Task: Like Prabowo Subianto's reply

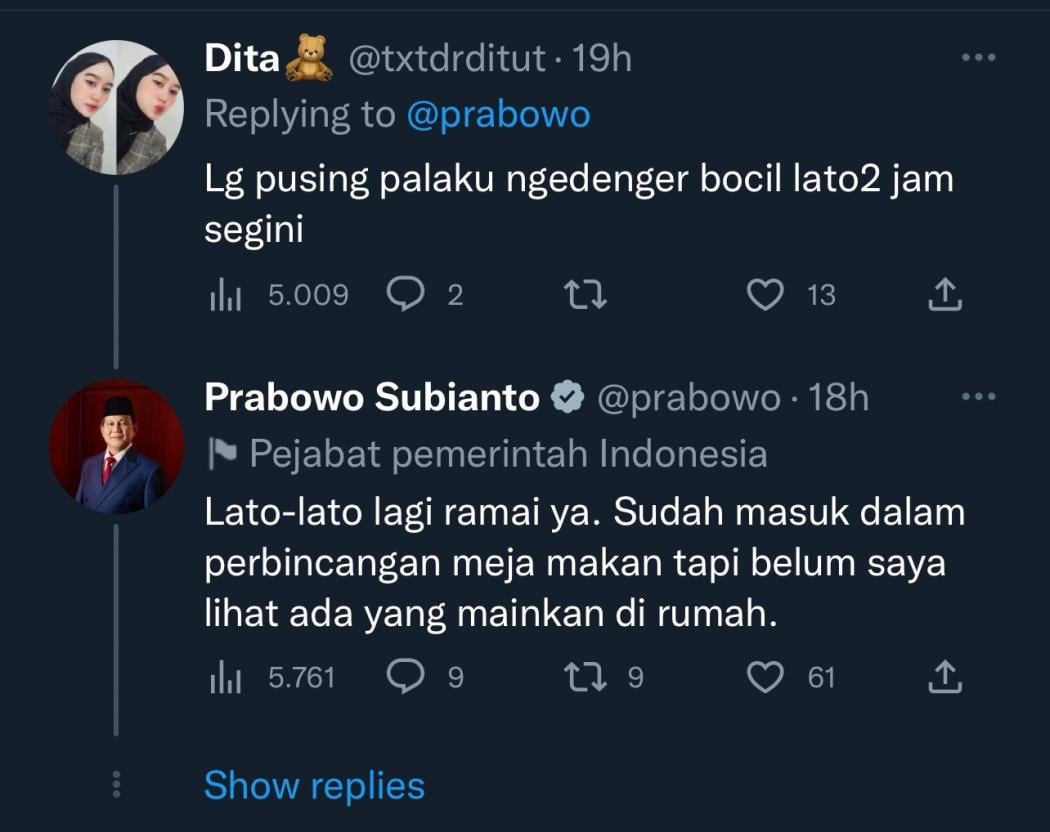Action: [x=766, y=677]
